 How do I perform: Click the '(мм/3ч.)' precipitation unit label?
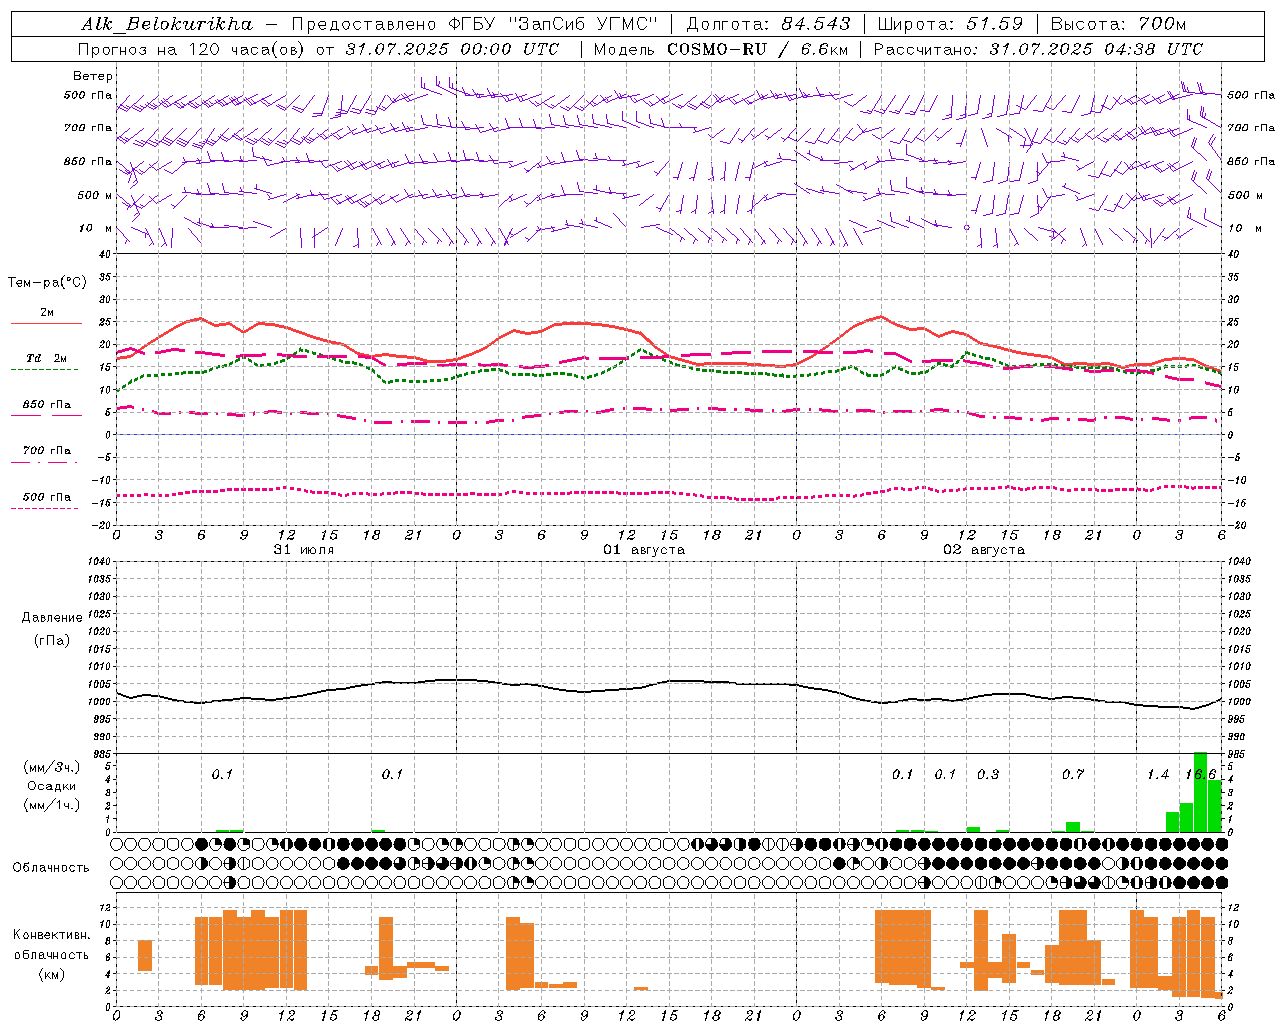[50, 767]
